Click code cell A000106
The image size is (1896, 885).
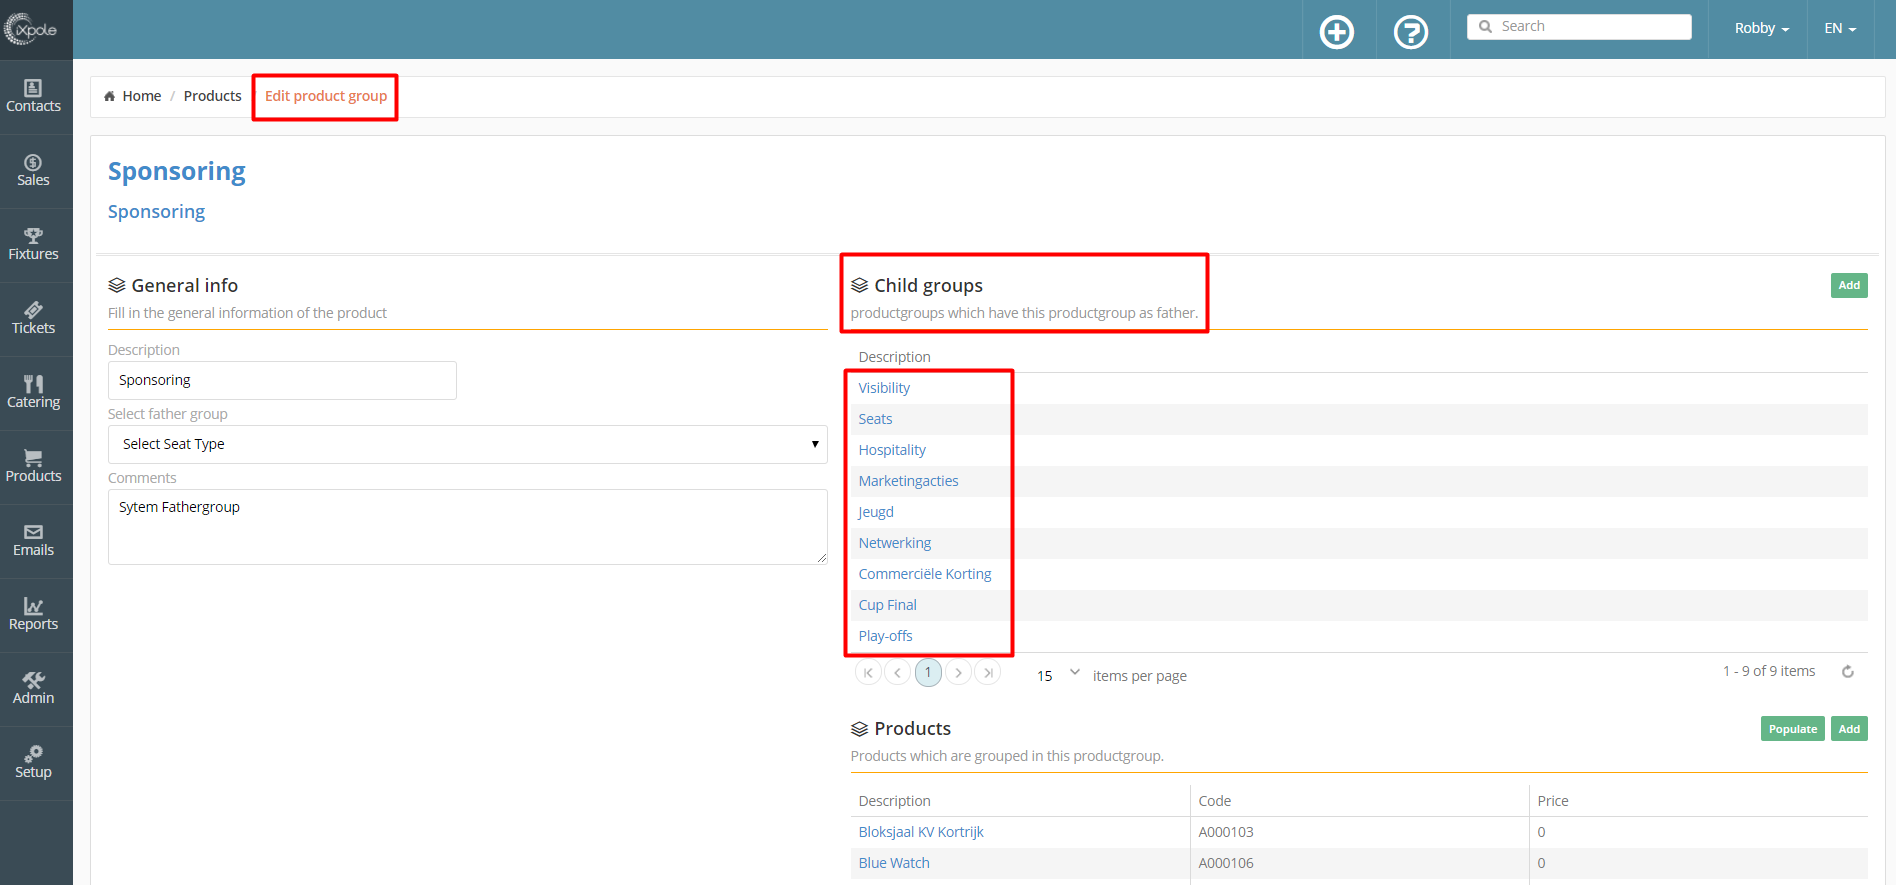pos(1226,863)
